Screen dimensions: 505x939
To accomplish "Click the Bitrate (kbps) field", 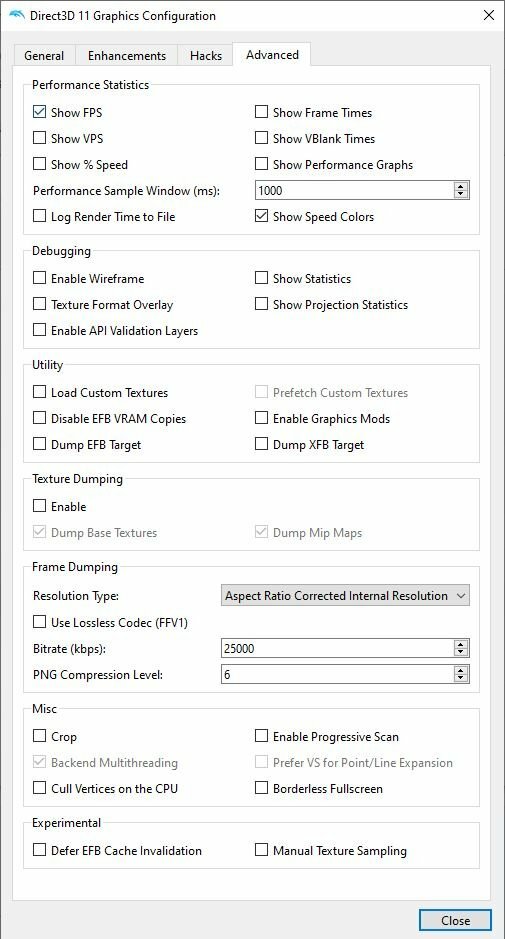I will pyautogui.click(x=337, y=649).
